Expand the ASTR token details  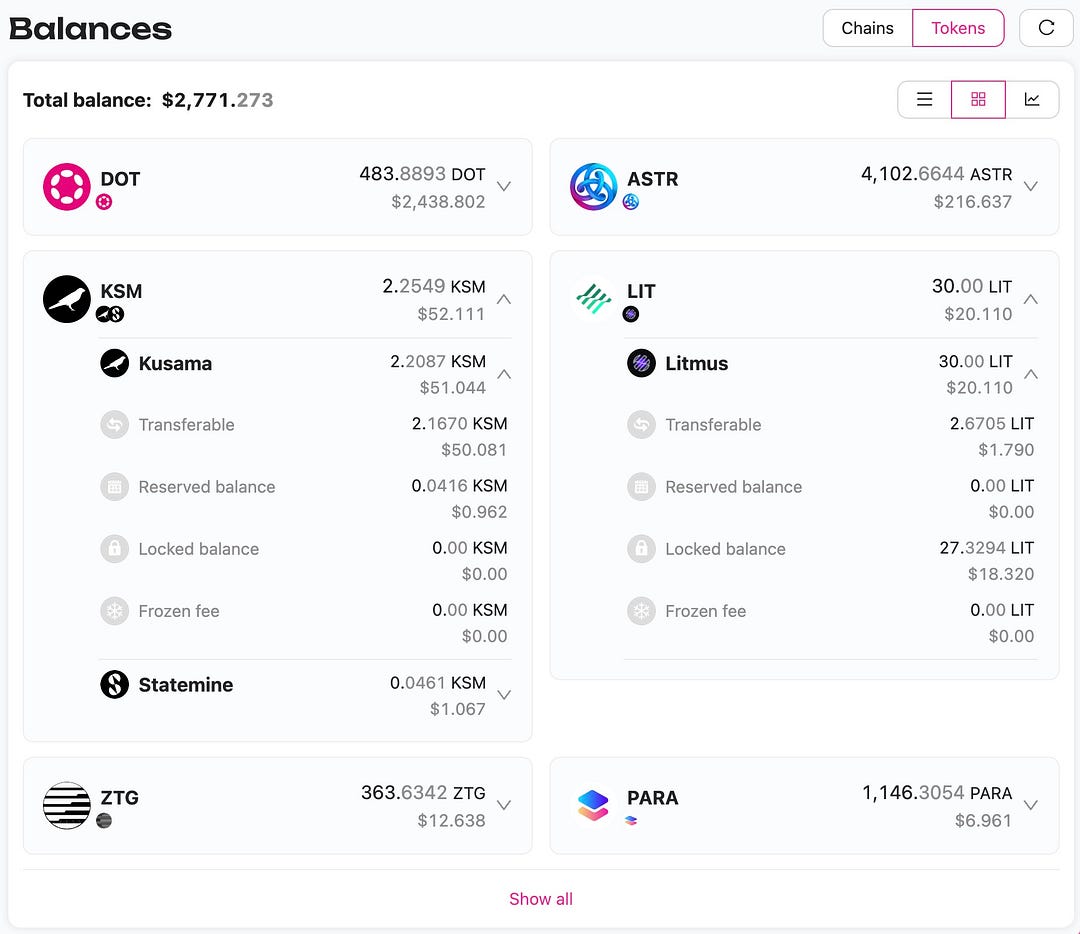click(x=1031, y=187)
